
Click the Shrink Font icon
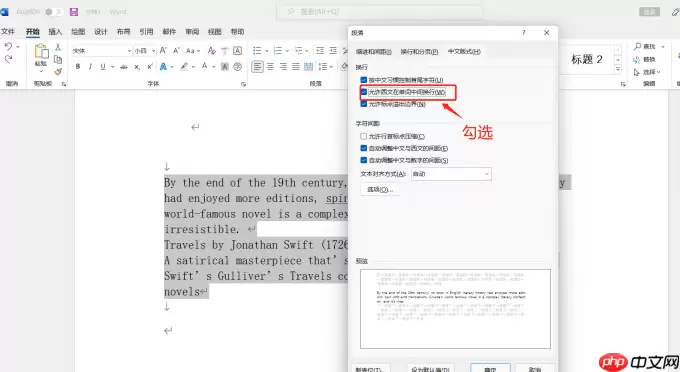pyautogui.click(x=176, y=51)
